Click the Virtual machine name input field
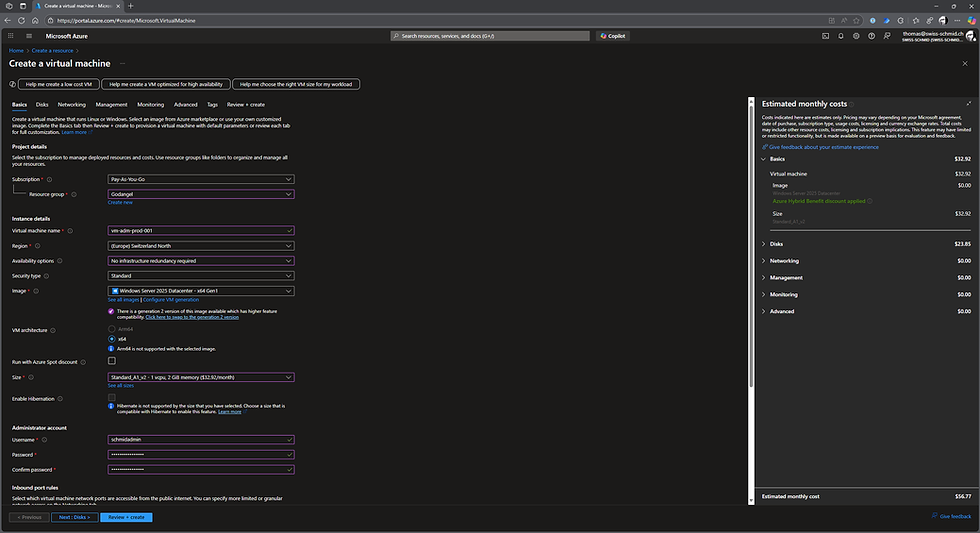Viewport: 980px width, 533px height. (201, 231)
